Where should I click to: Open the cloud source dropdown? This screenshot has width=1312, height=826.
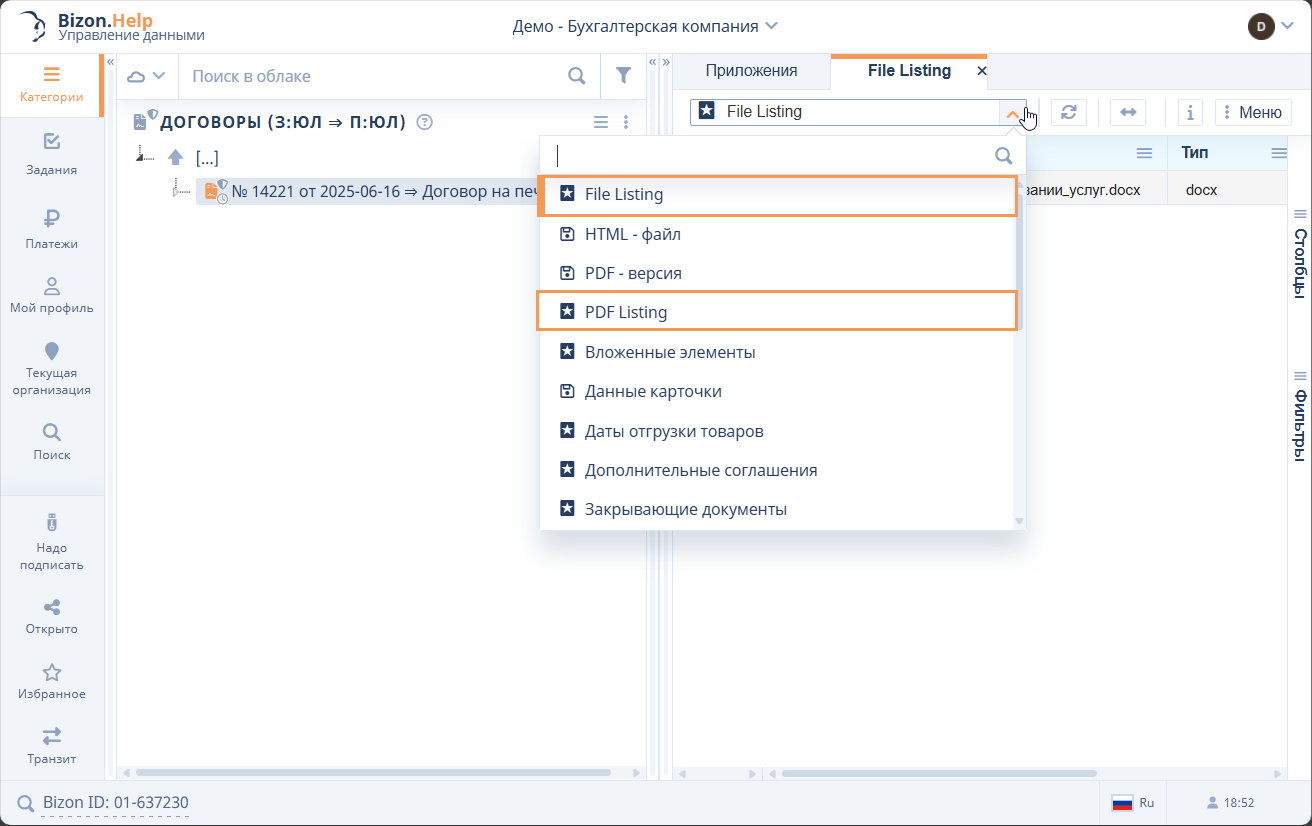(x=146, y=76)
